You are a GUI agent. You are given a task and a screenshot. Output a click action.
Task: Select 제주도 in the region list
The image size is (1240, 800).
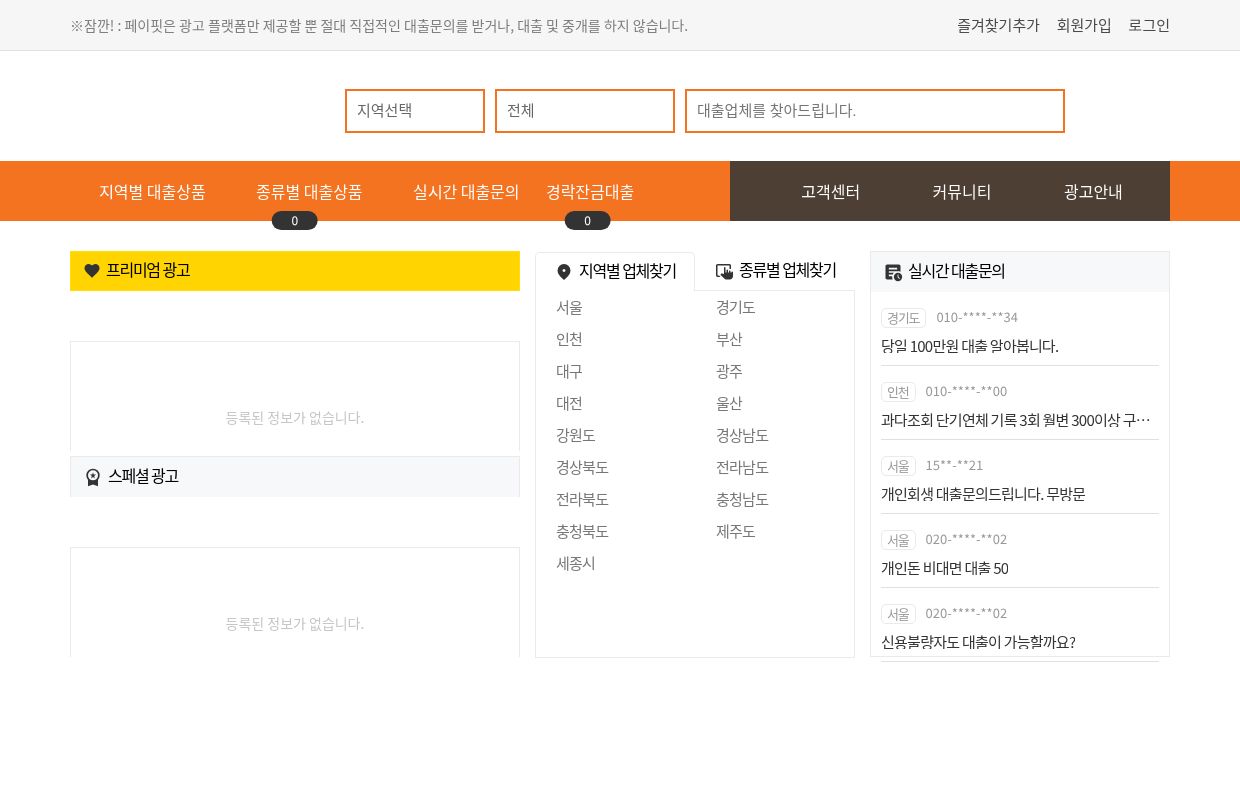point(736,532)
